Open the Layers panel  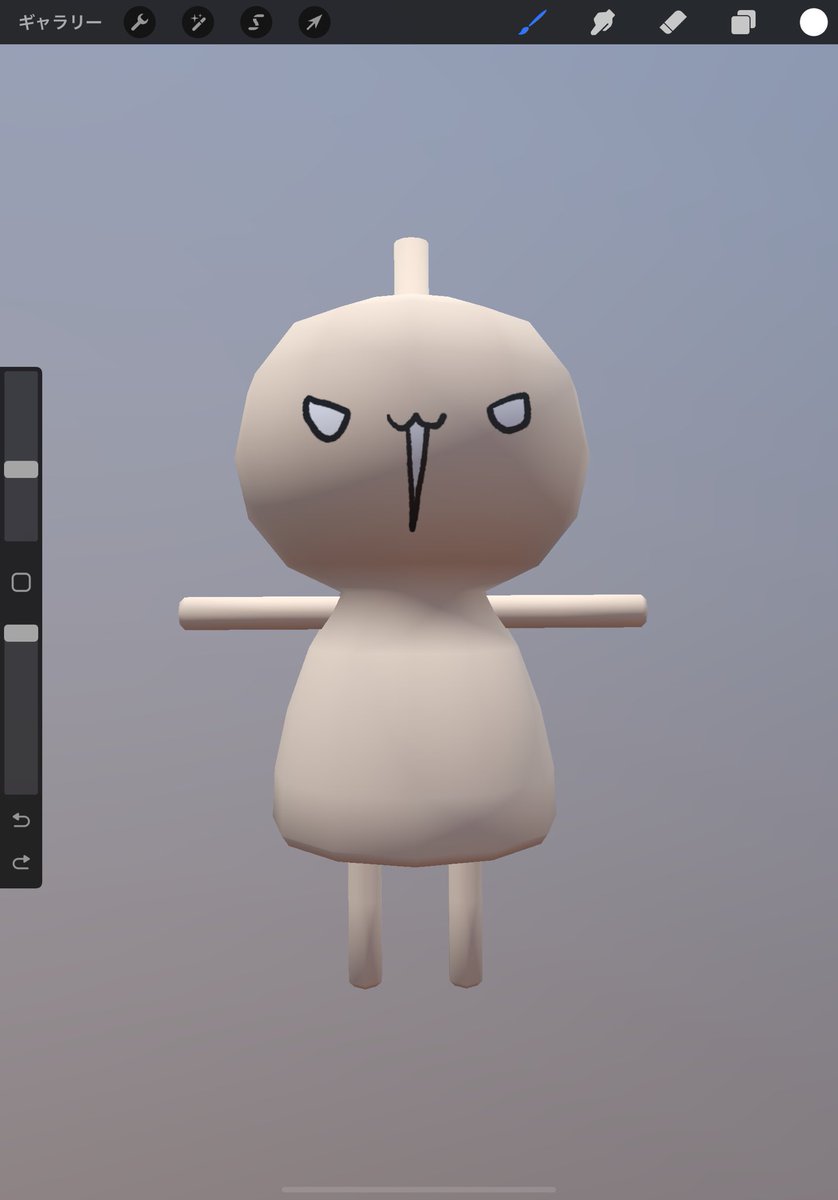click(743, 22)
